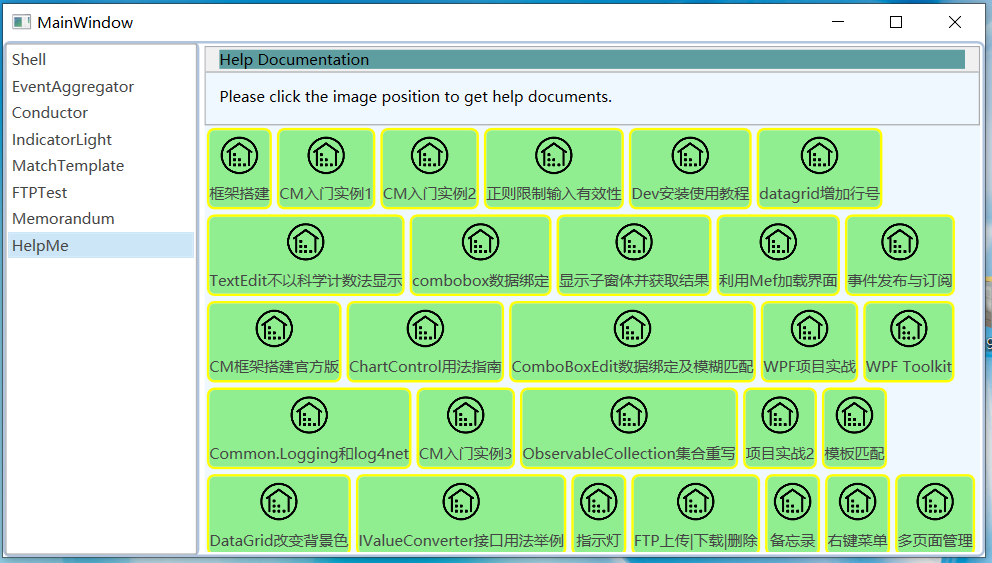
Task: Open the CM入门实例2 help icon
Action: [430, 156]
